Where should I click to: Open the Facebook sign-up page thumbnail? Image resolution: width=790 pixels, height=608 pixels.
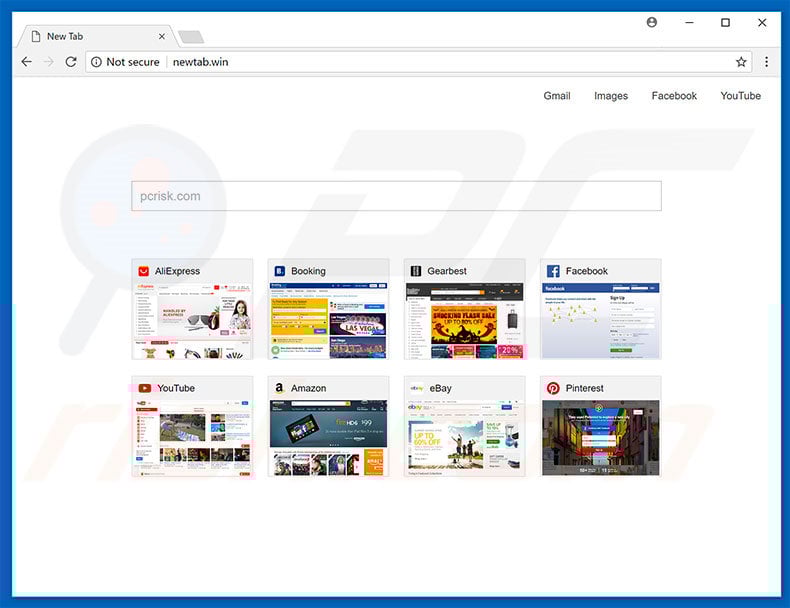[x=601, y=321]
